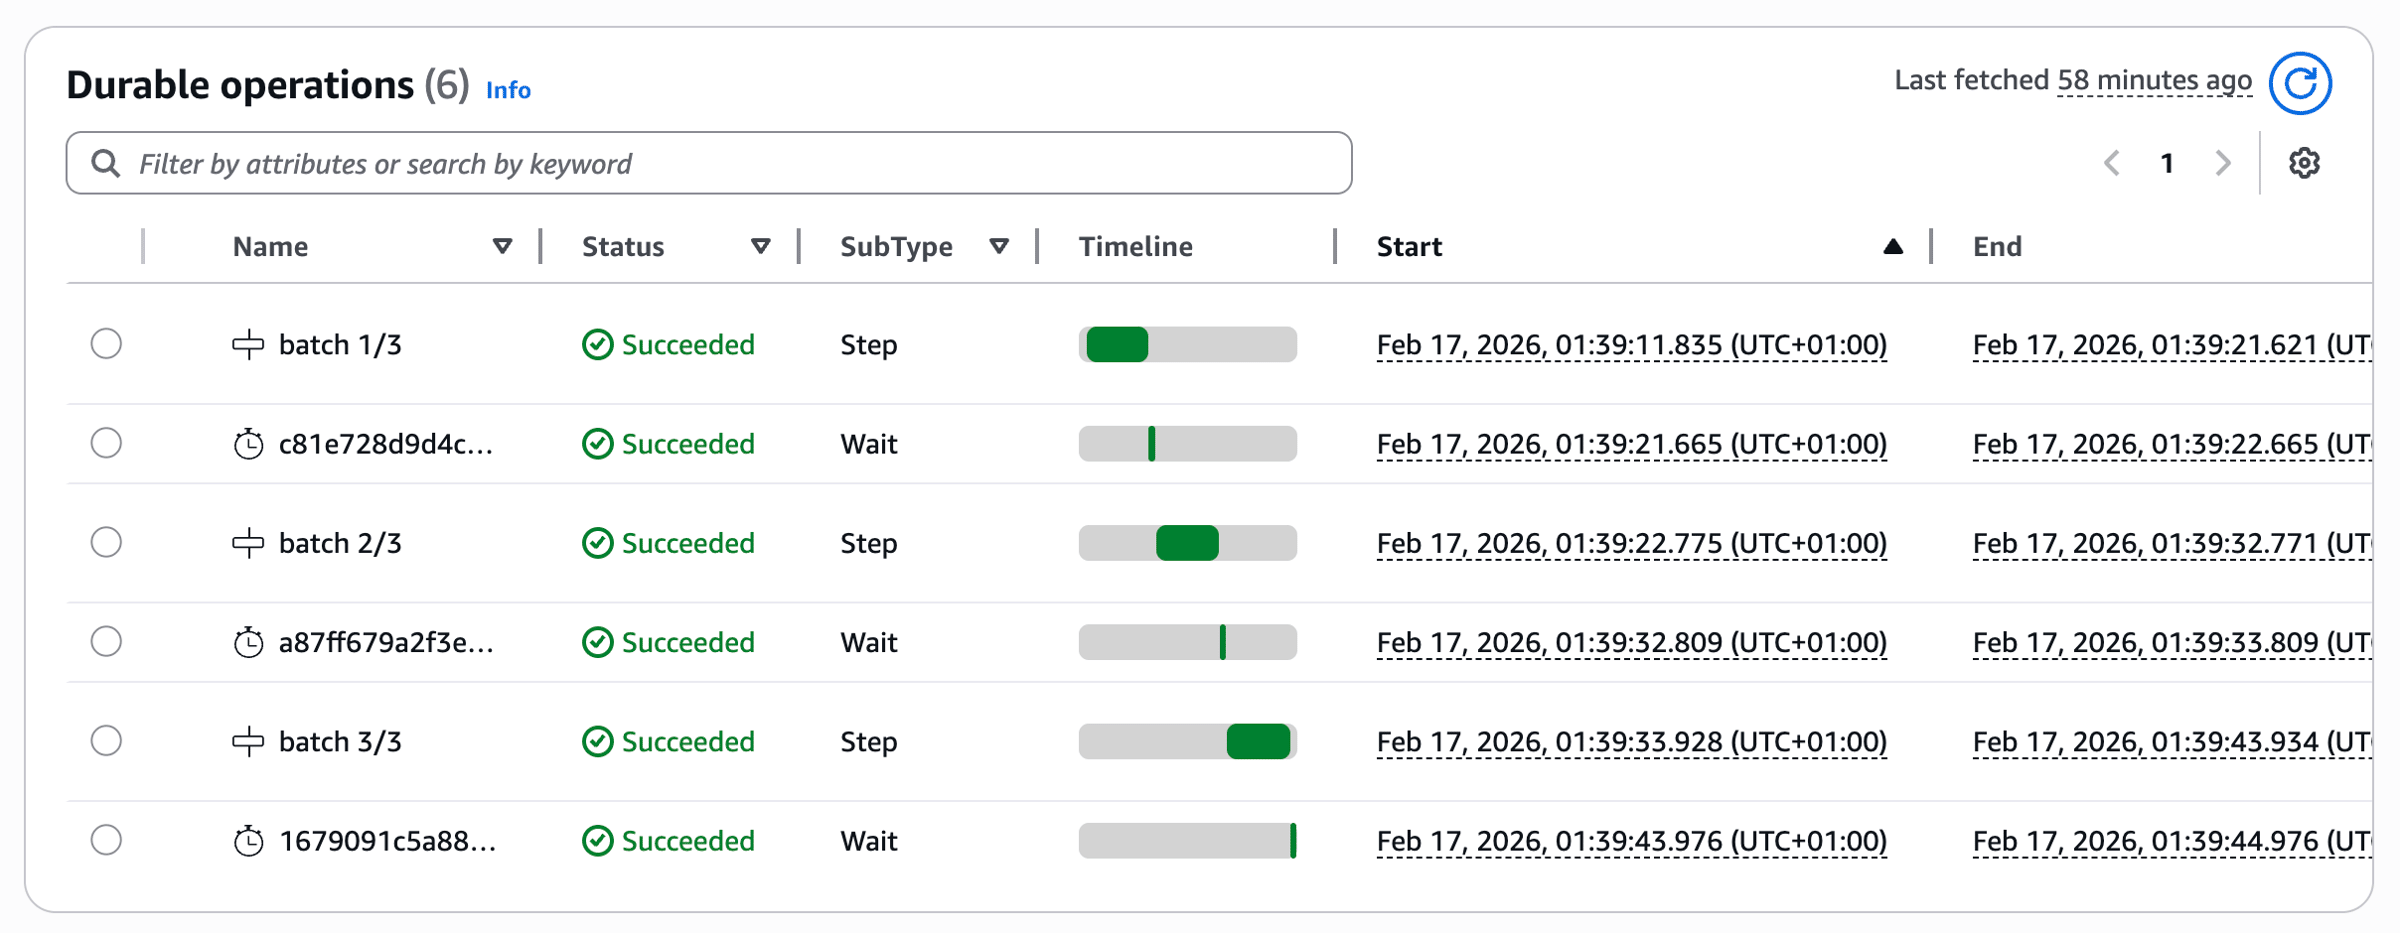The height and width of the screenshot is (933, 2400).
Task: Open the Name column filter dropdown
Action: 502,246
